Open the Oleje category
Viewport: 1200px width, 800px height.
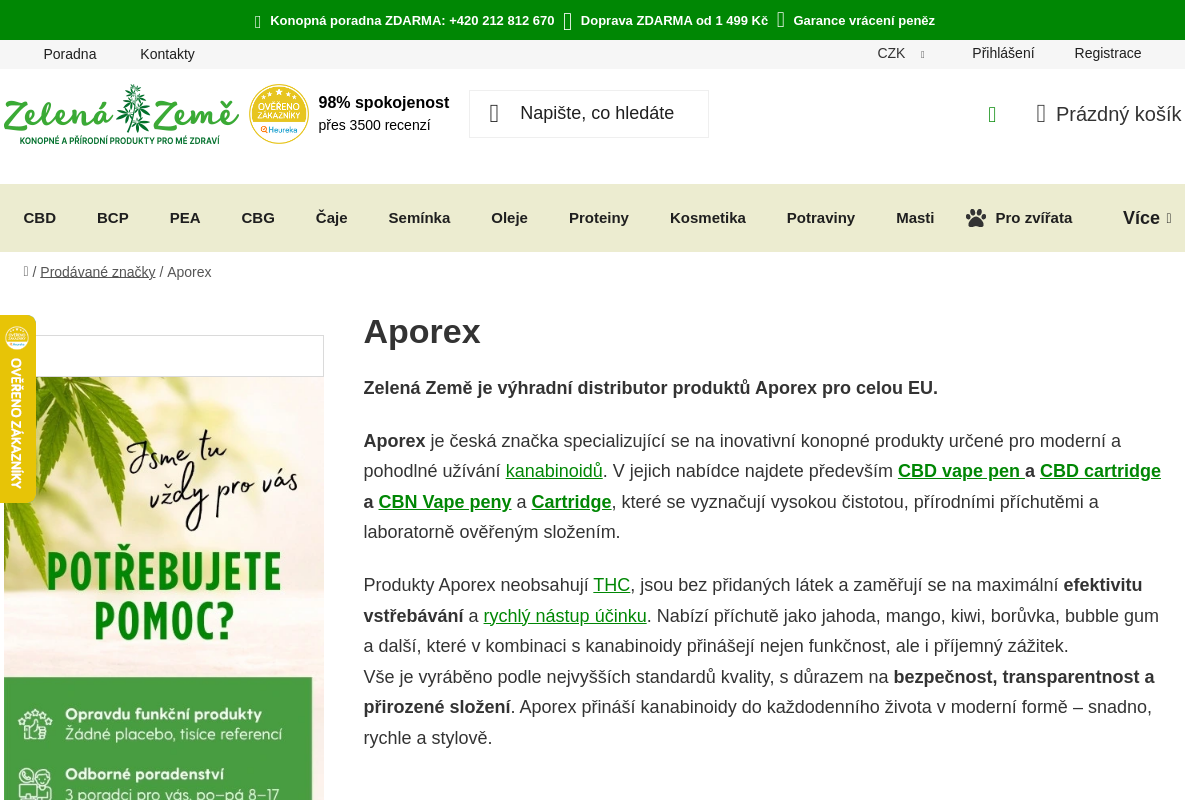(x=509, y=218)
